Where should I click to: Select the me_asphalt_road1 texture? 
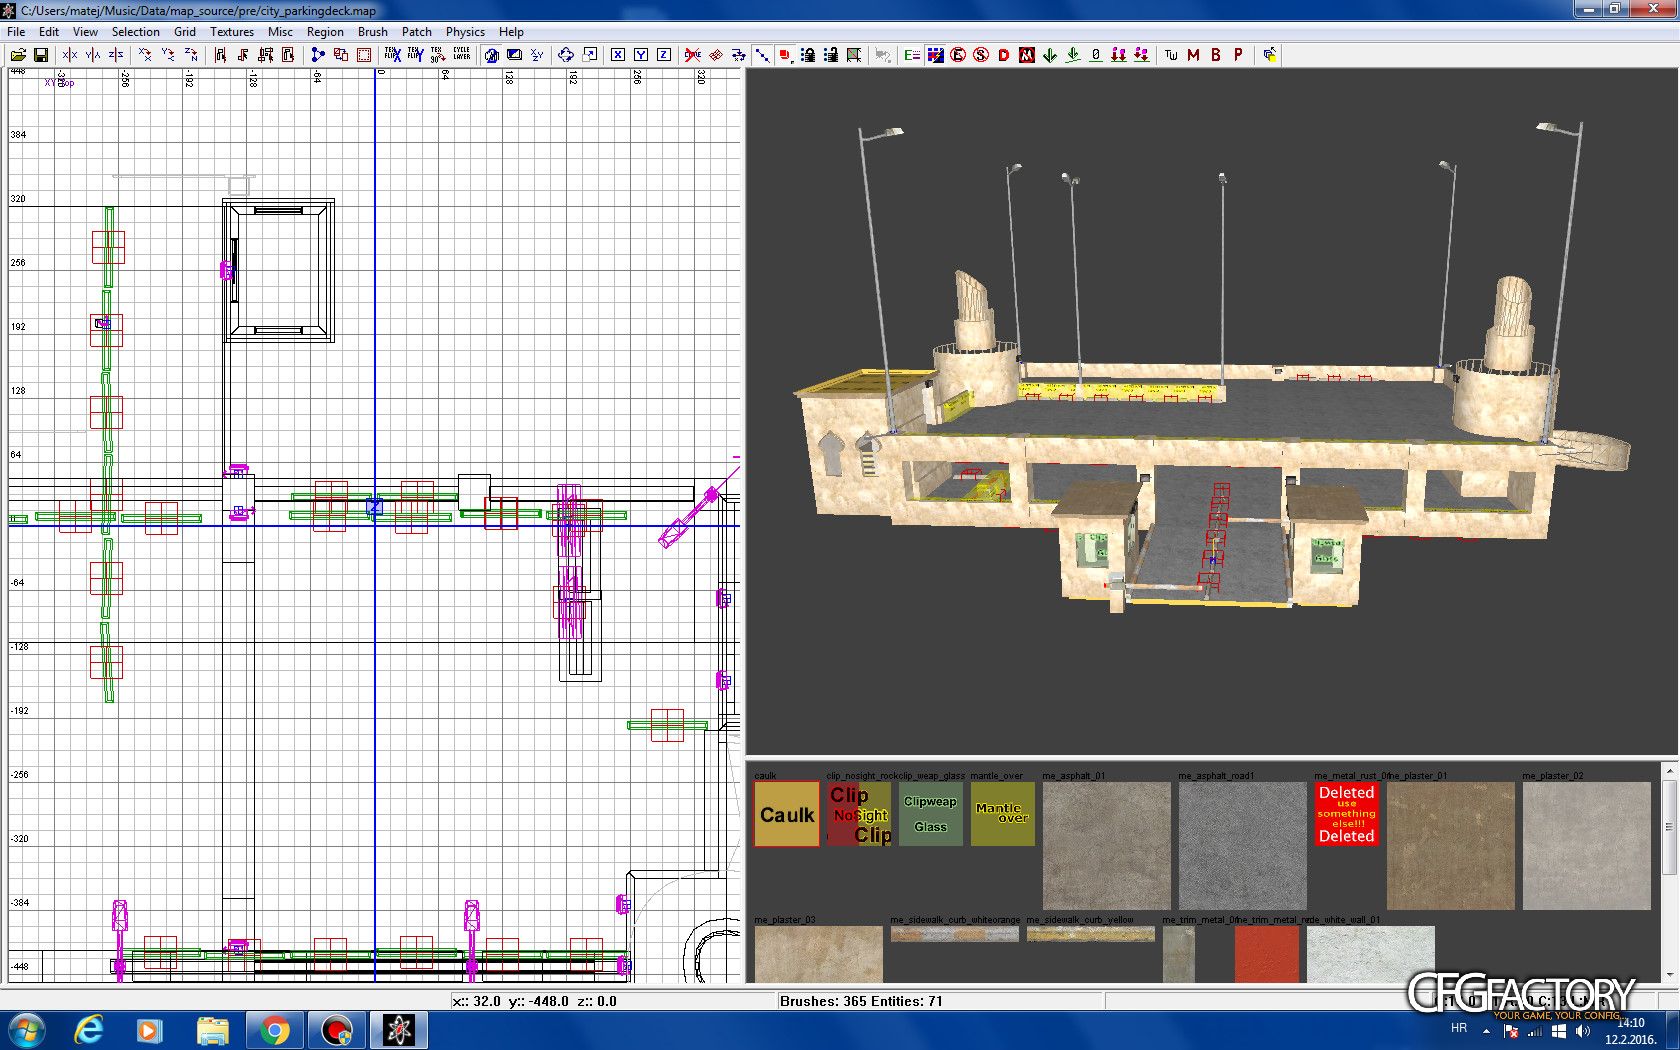tap(1243, 846)
